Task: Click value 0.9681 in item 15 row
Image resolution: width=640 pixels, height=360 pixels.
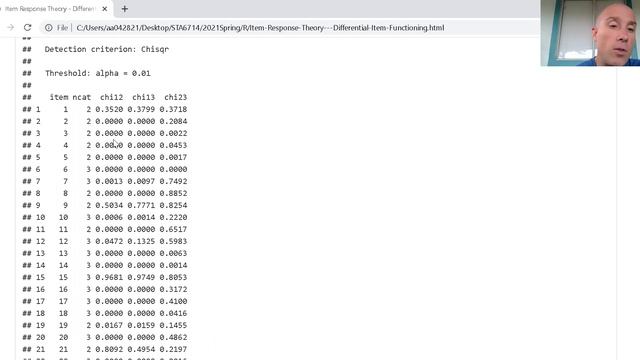Action: [x=109, y=277]
